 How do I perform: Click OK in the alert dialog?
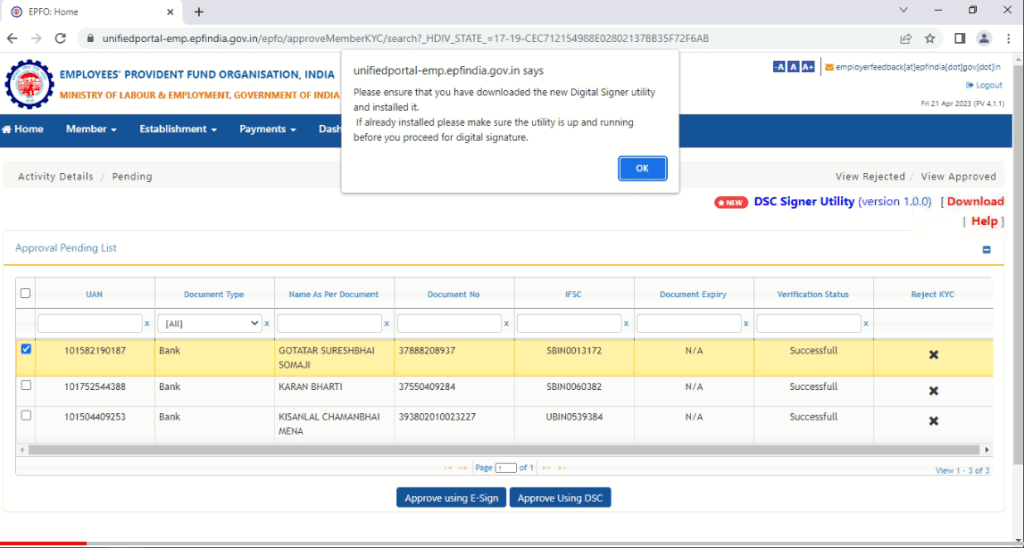pyautogui.click(x=642, y=169)
